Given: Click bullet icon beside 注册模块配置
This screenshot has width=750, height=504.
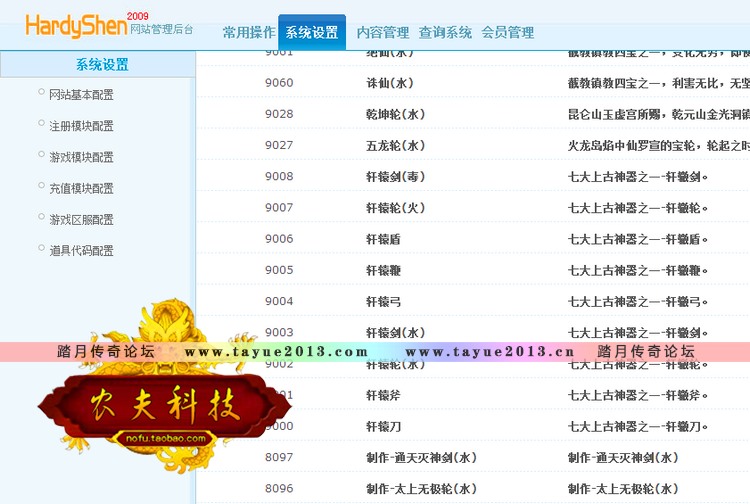Looking at the screenshot, I should pos(41,124).
